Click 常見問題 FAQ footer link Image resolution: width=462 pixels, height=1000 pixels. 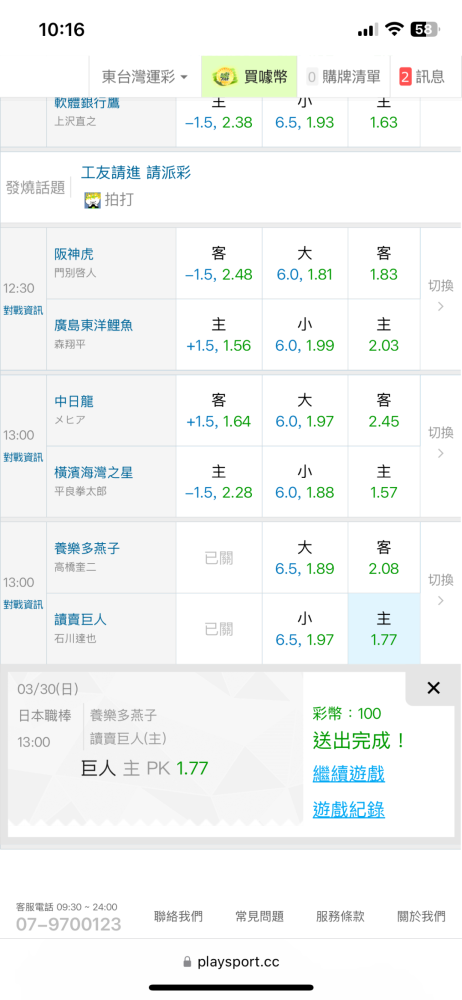click(259, 917)
